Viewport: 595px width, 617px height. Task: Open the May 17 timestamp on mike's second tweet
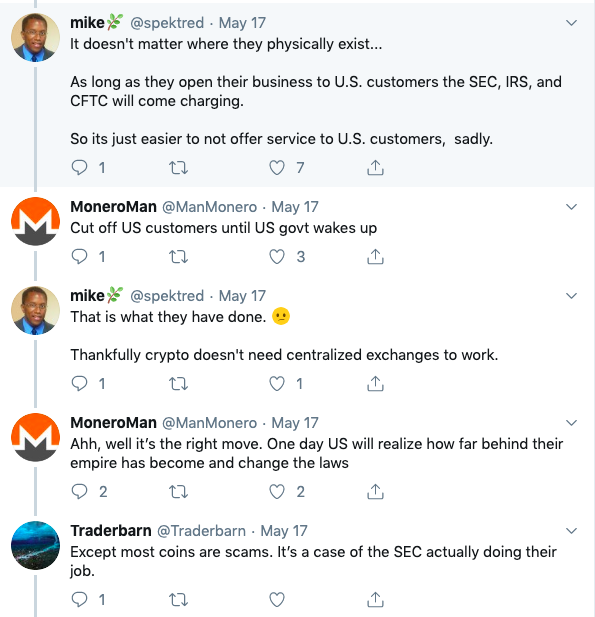pos(242,296)
